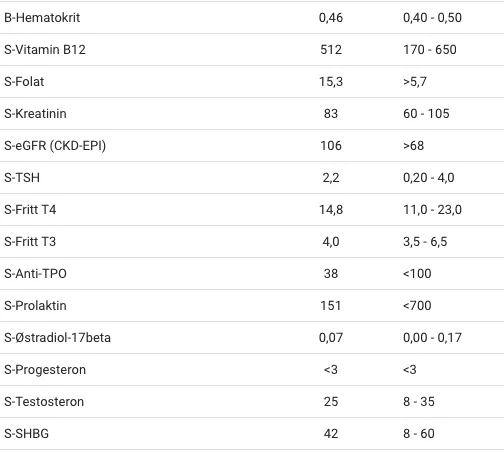Select the Anti-TPO reference limit <100
Screen dimensions: 504x452
coord(417,274)
